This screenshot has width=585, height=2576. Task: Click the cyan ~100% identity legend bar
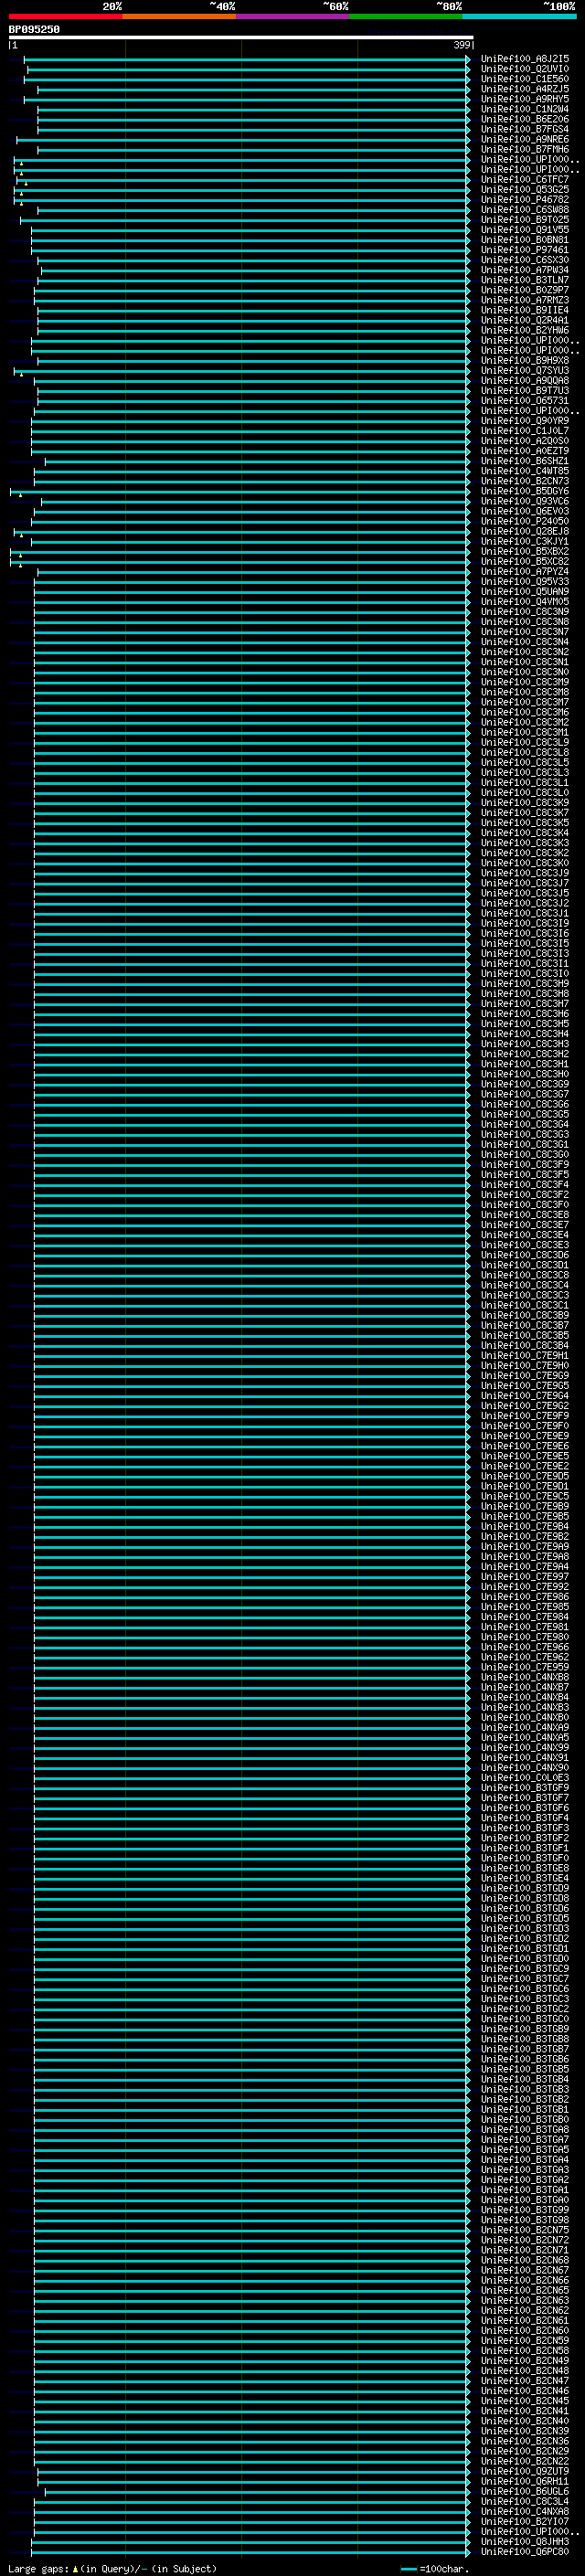(x=519, y=17)
